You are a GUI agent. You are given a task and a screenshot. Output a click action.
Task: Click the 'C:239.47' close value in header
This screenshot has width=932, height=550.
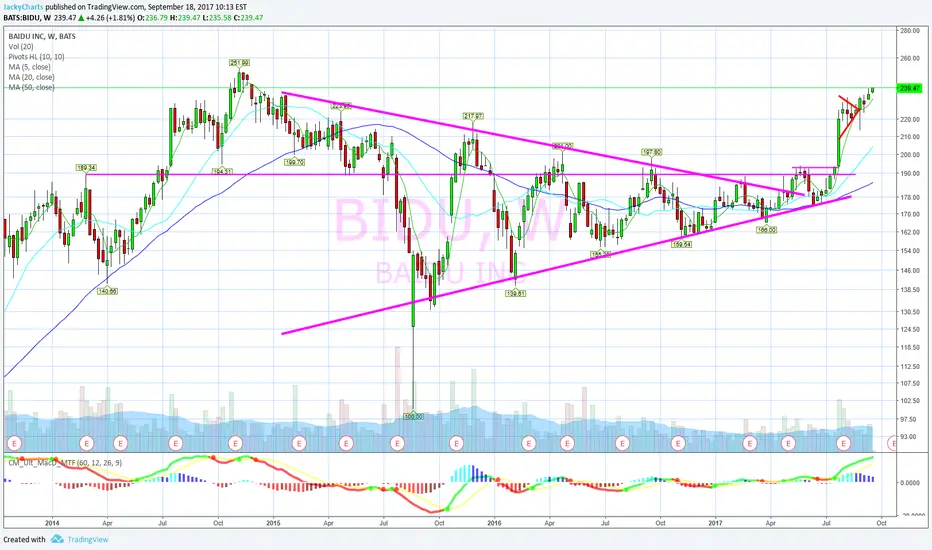coord(248,18)
